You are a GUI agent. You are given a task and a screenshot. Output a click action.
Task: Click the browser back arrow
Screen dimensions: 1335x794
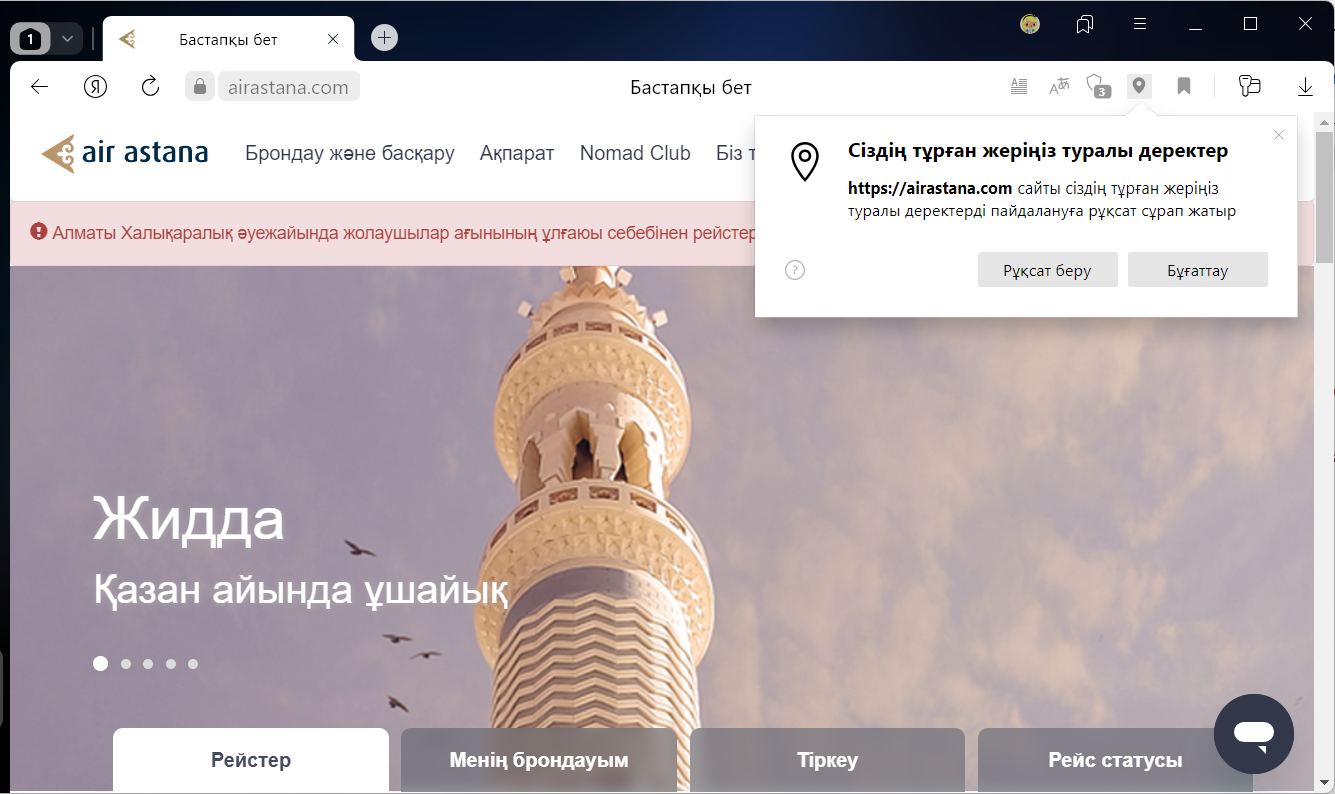(39, 87)
